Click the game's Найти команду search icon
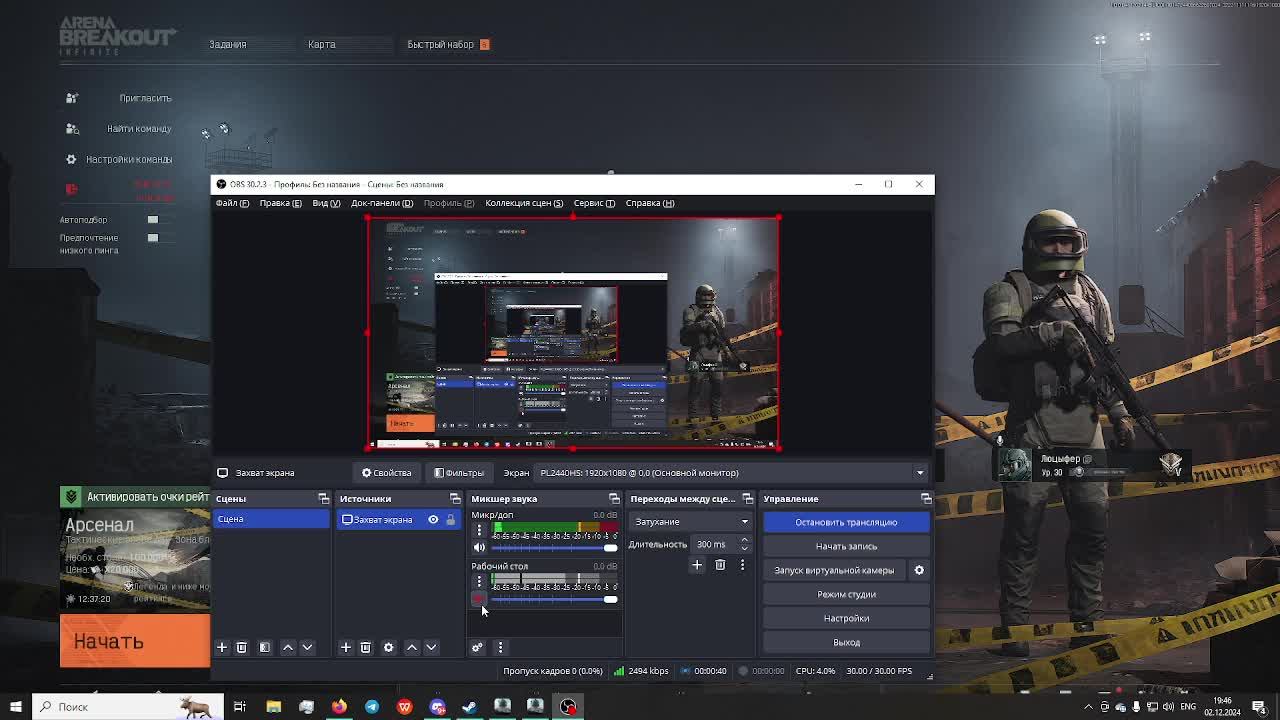 [72, 128]
